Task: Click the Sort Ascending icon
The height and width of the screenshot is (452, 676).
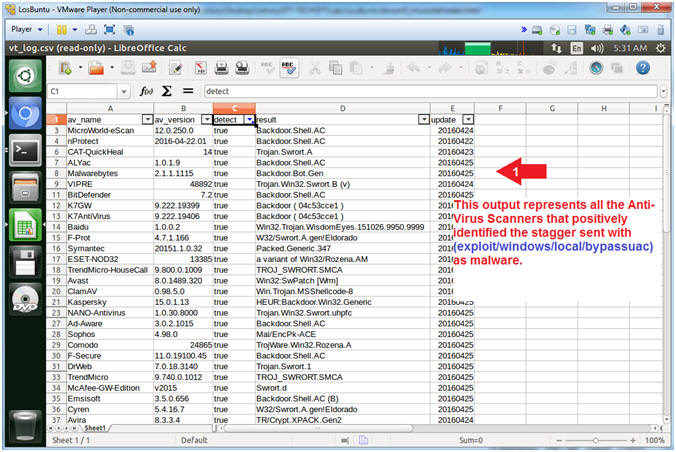Action: [502, 68]
